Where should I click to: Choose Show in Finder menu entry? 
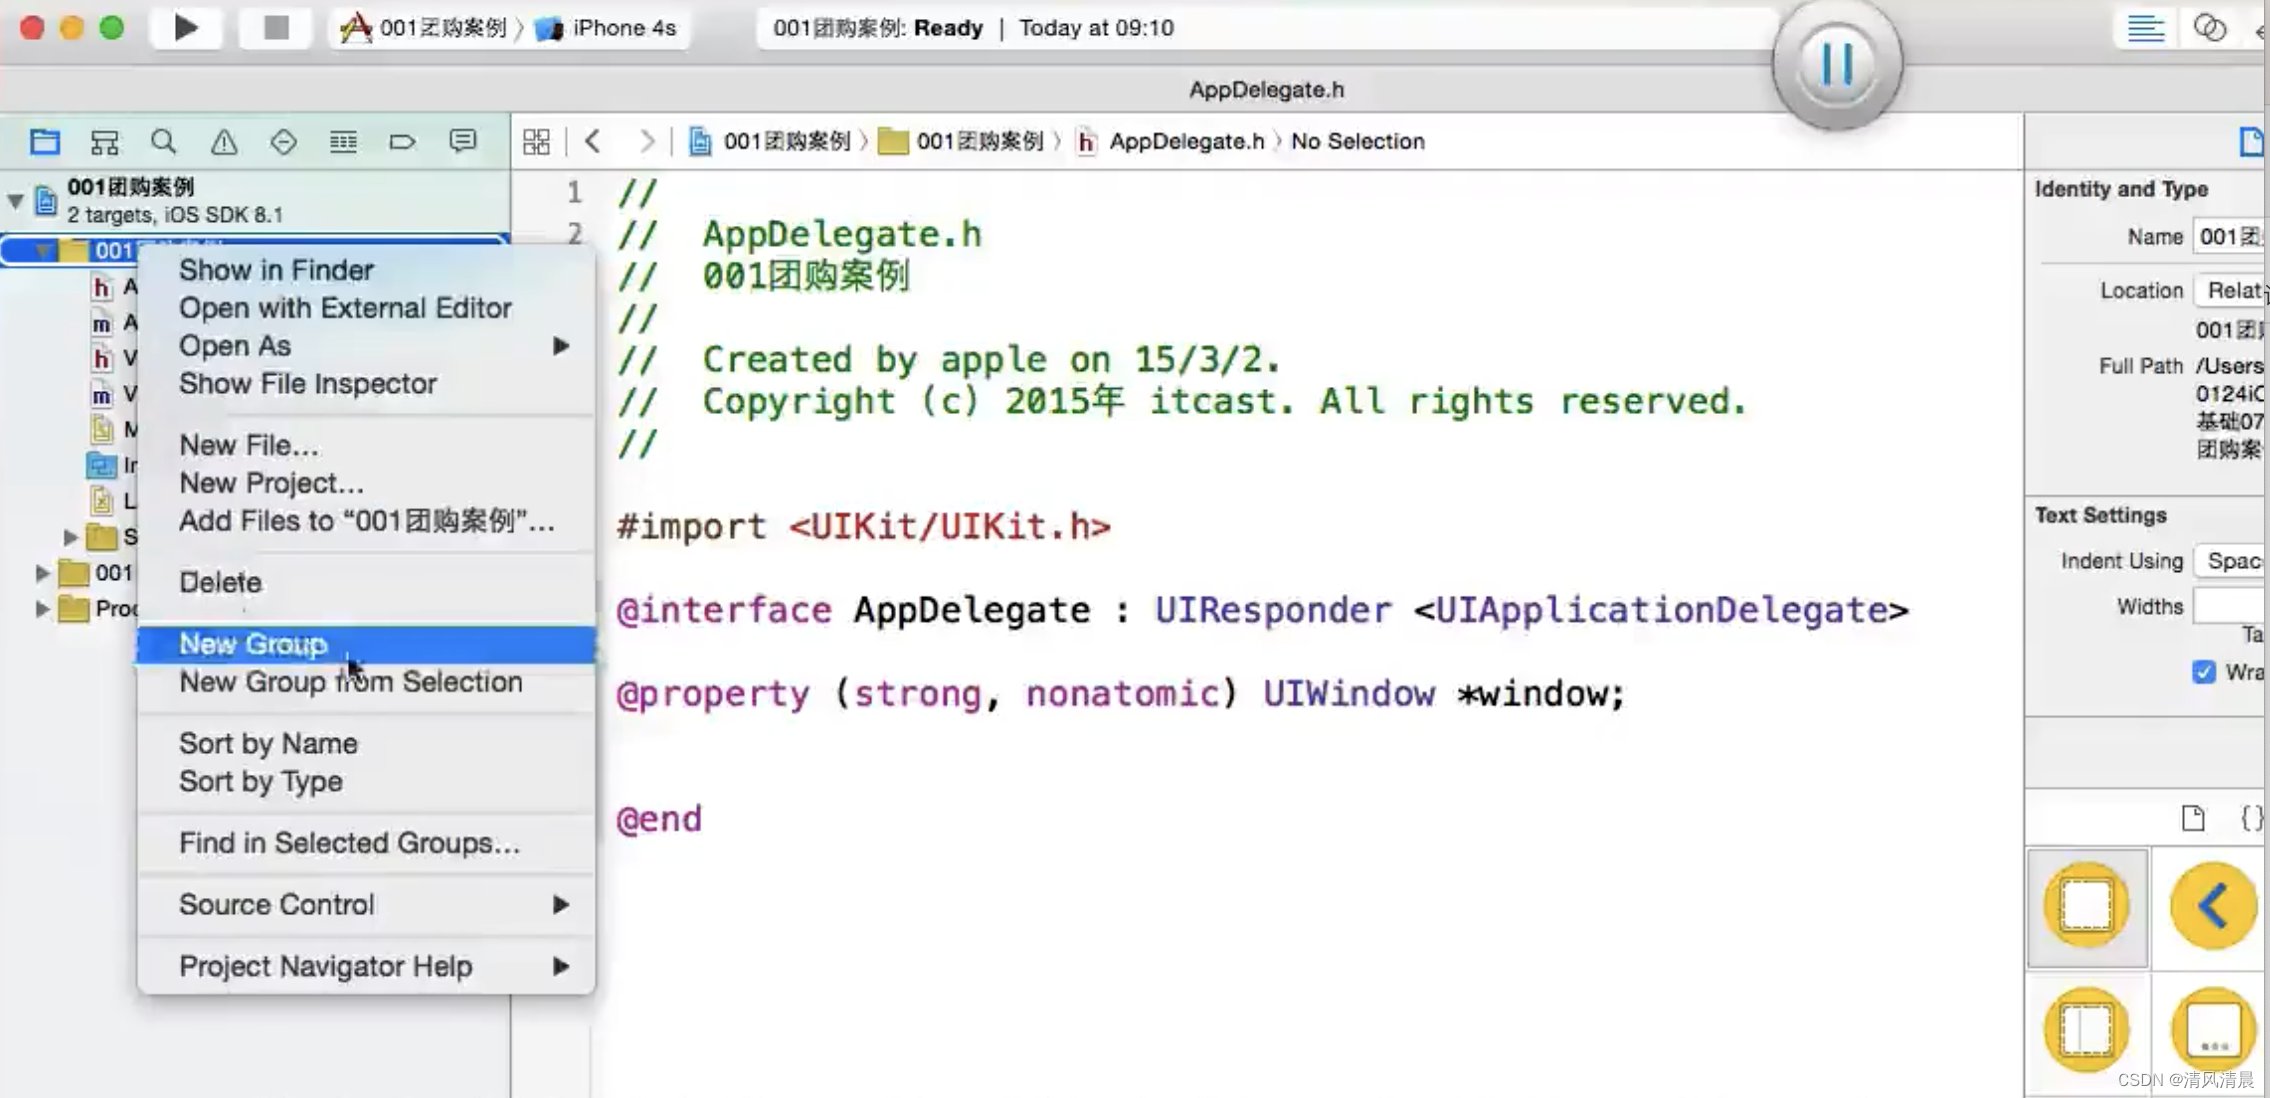coord(276,270)
